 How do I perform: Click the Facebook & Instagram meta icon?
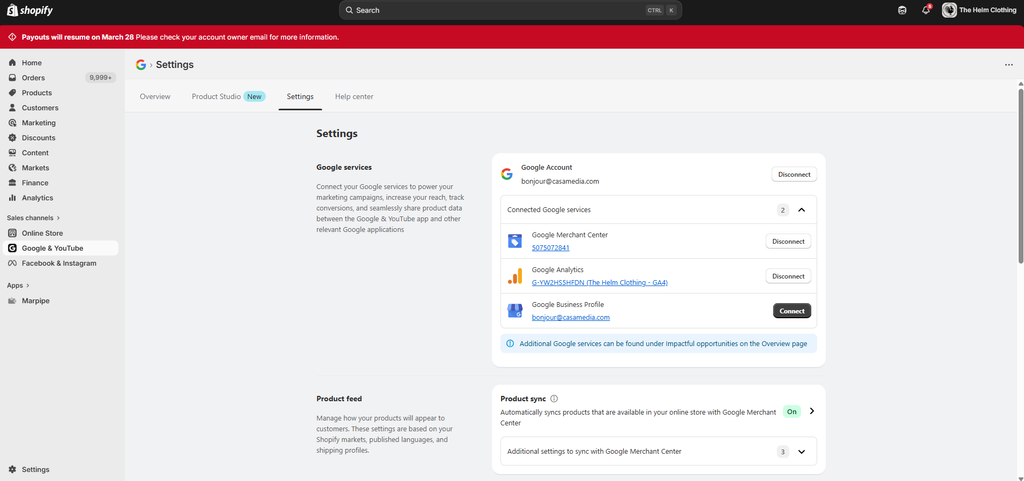[12, 263]
